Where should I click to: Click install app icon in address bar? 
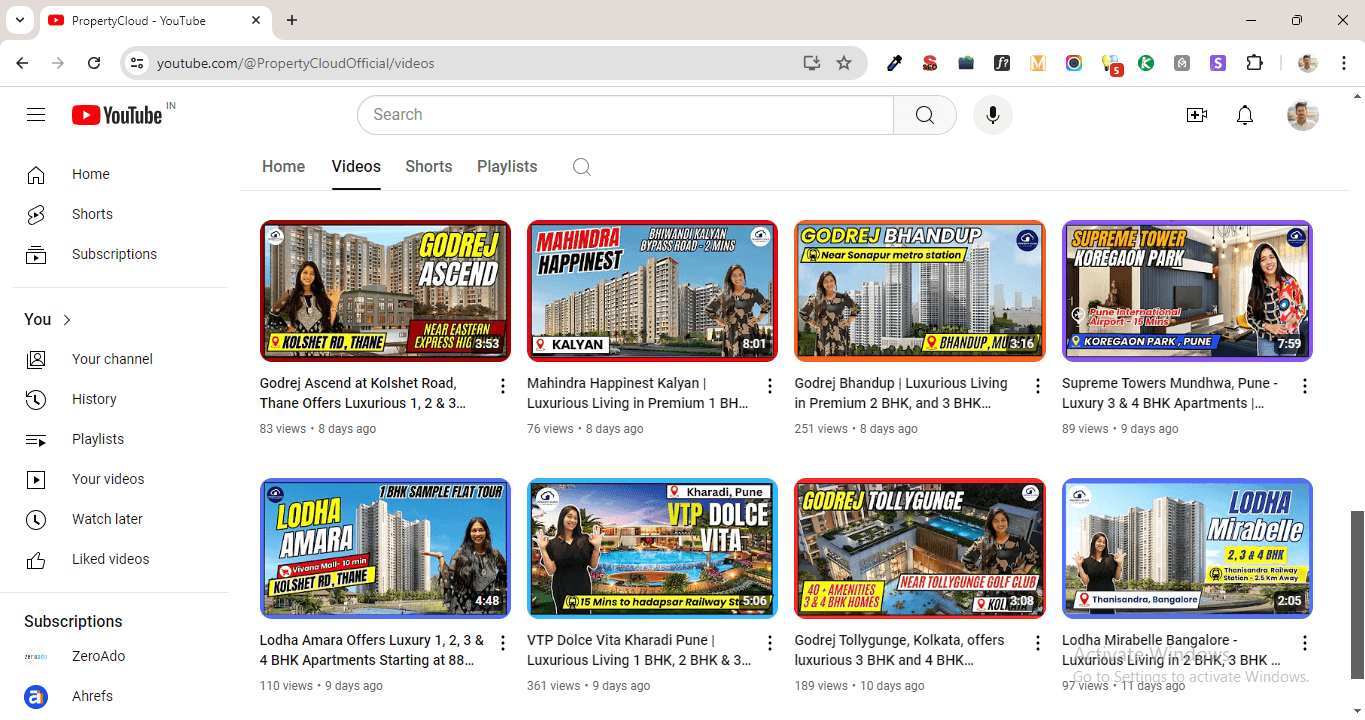[811, 63]
